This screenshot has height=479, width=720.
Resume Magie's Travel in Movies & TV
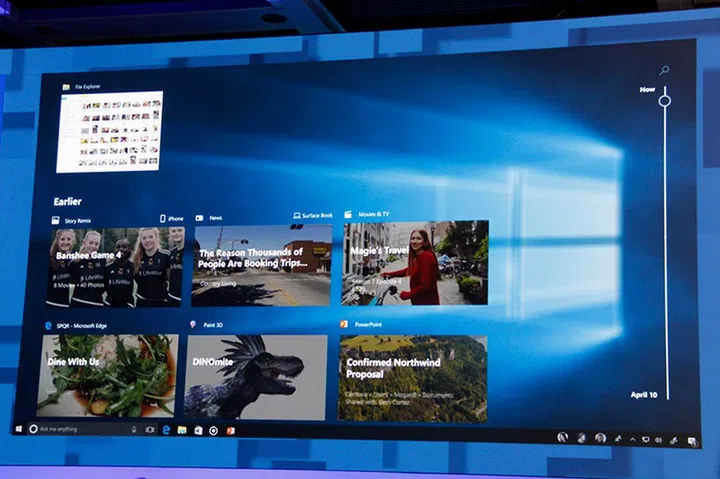(x=416, y=263)
